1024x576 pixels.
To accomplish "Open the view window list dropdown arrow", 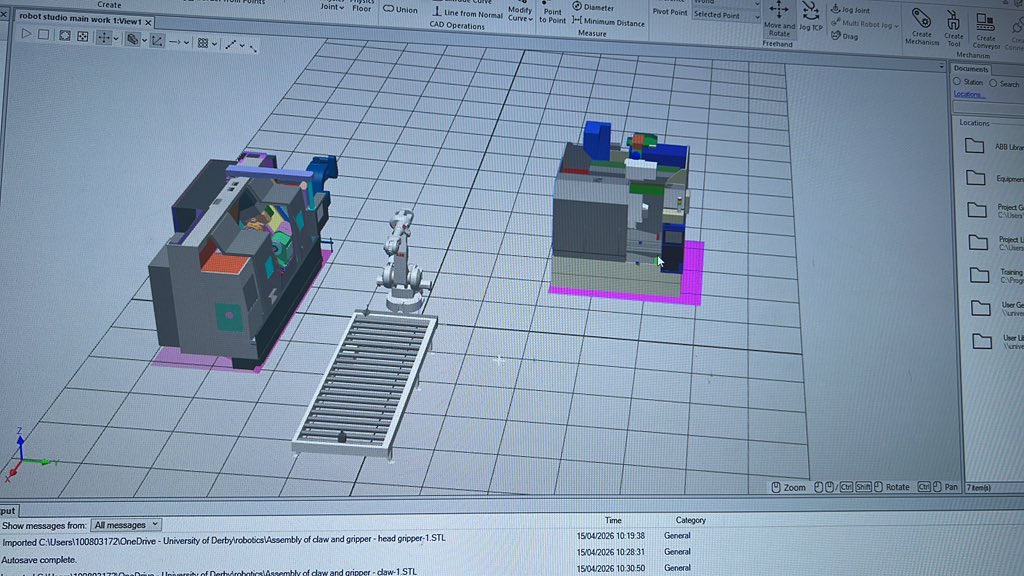I will (x=941, y=67).
